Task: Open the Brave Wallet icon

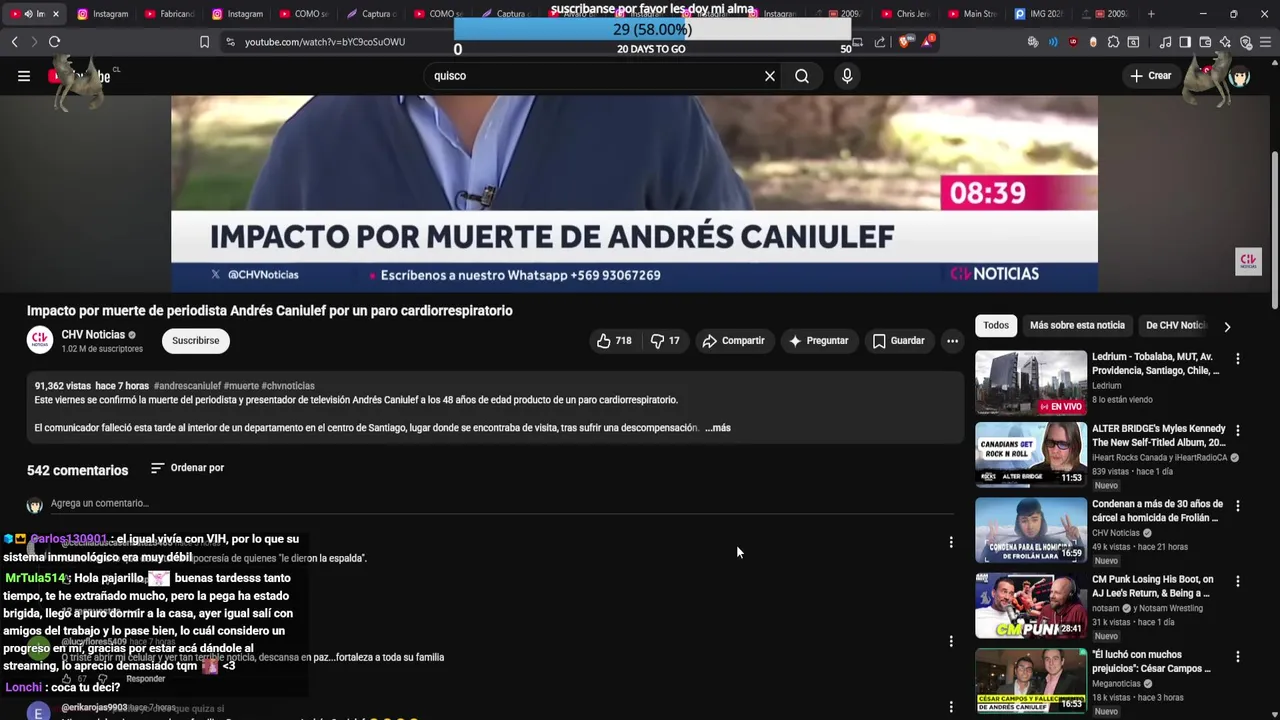Action: click(x=1205, y=42)
